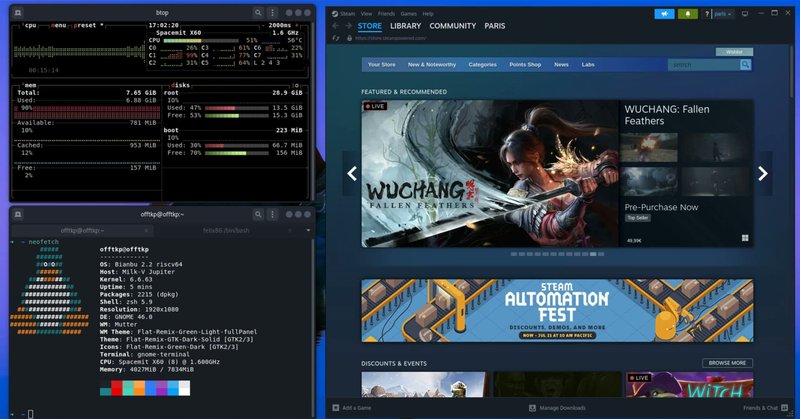This screenshot has width=800, height=419.
Task: Open Steam announcements with the megaphone button
Action: [x=664, y=14]
